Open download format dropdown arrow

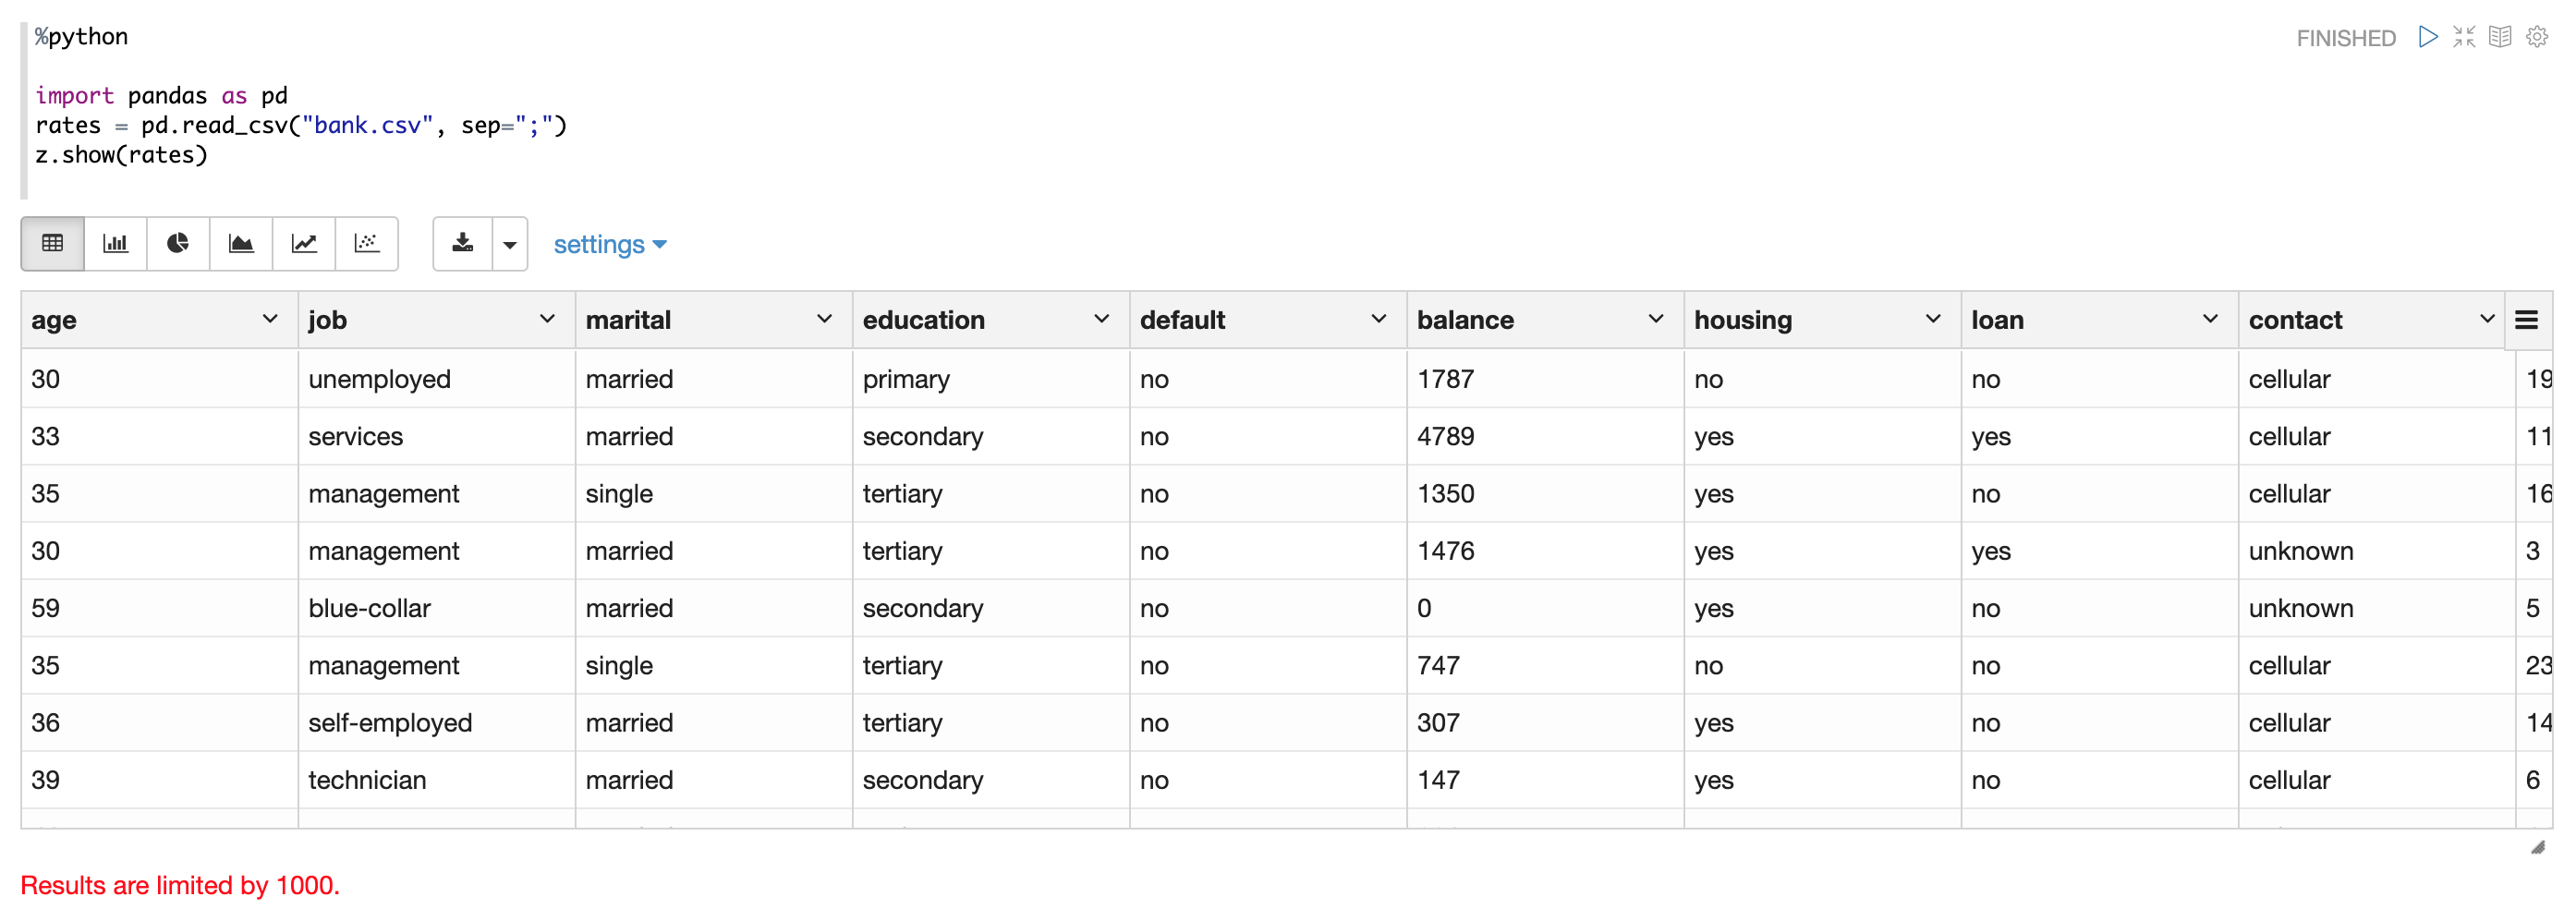click(510, 244)
